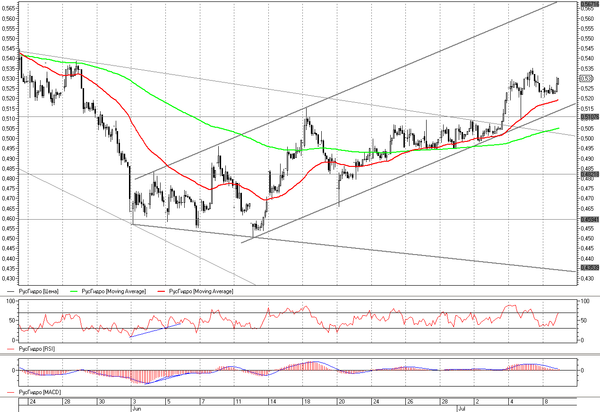
Task: Click the 0,485 label on the left price axis
Action: pos(8,169)
